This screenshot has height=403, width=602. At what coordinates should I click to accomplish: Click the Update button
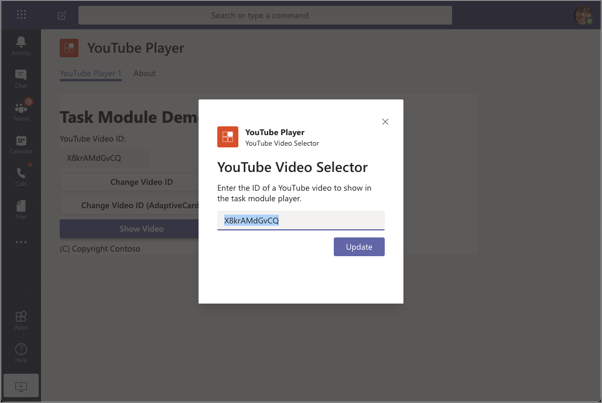coord(359,247)
